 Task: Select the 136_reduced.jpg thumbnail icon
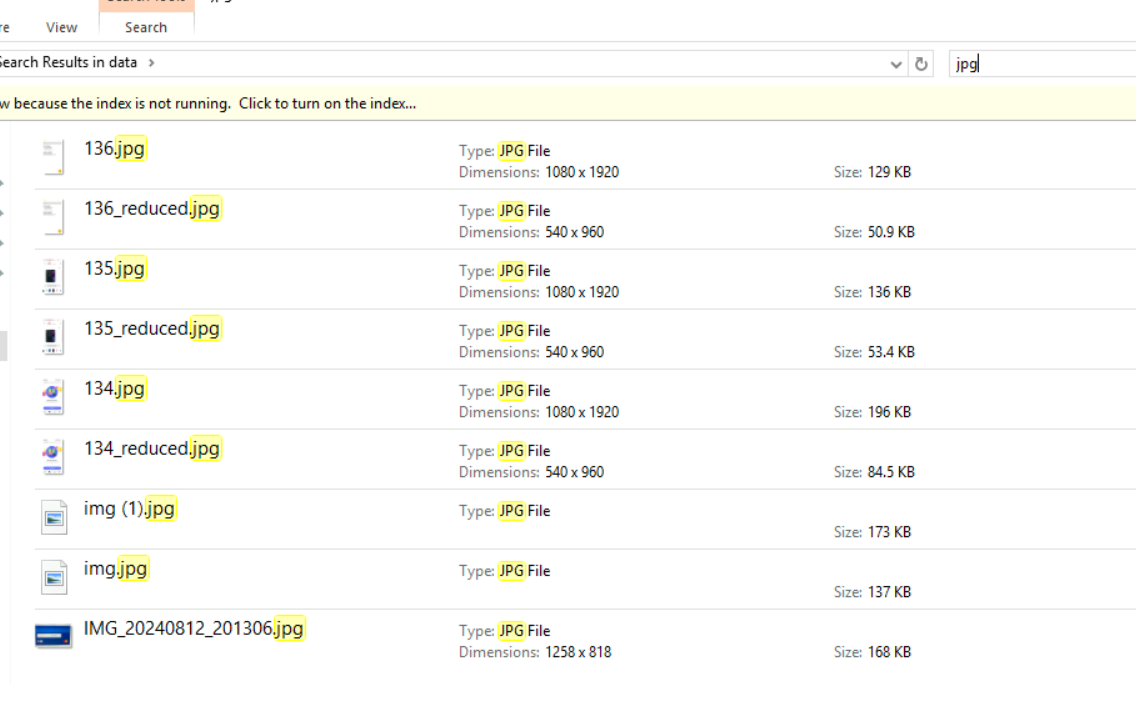(x=53, y=218)
